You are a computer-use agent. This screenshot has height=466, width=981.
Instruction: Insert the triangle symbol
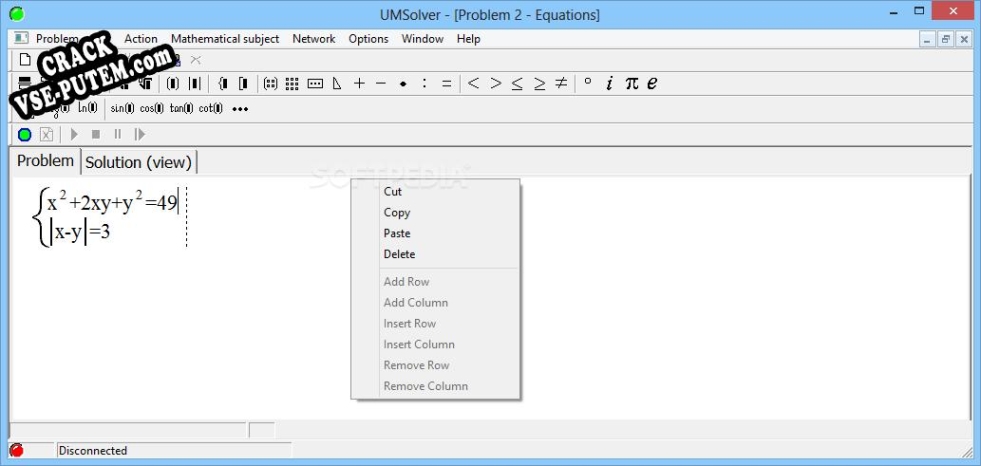click(x=337, y=83)
